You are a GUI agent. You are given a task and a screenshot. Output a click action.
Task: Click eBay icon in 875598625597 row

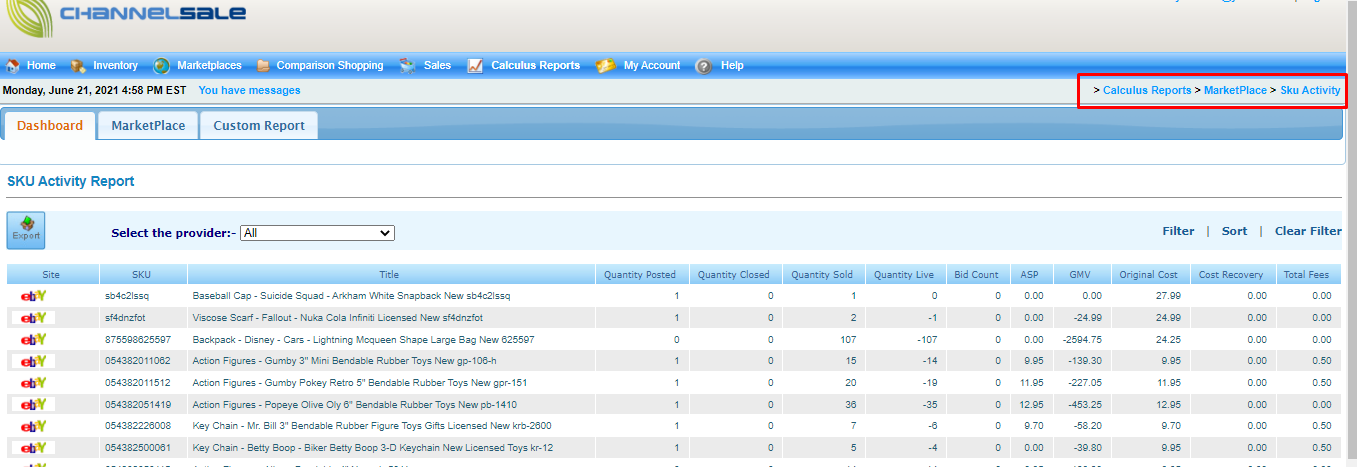click(34, 340)
